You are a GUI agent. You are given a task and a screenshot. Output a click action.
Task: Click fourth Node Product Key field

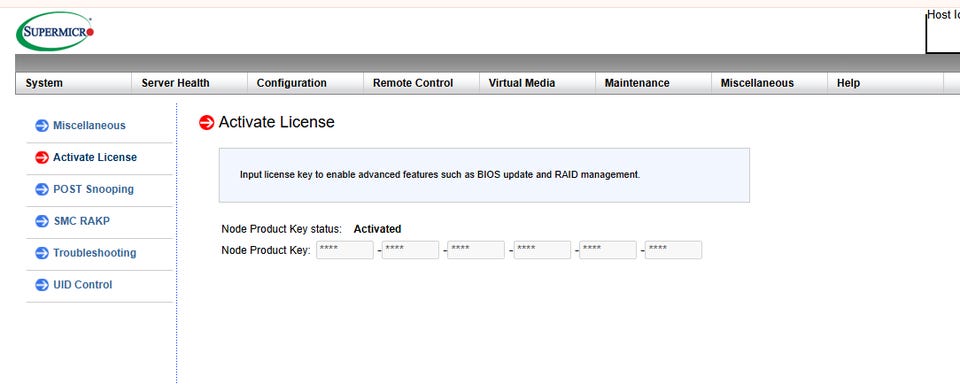click(542, 250)
